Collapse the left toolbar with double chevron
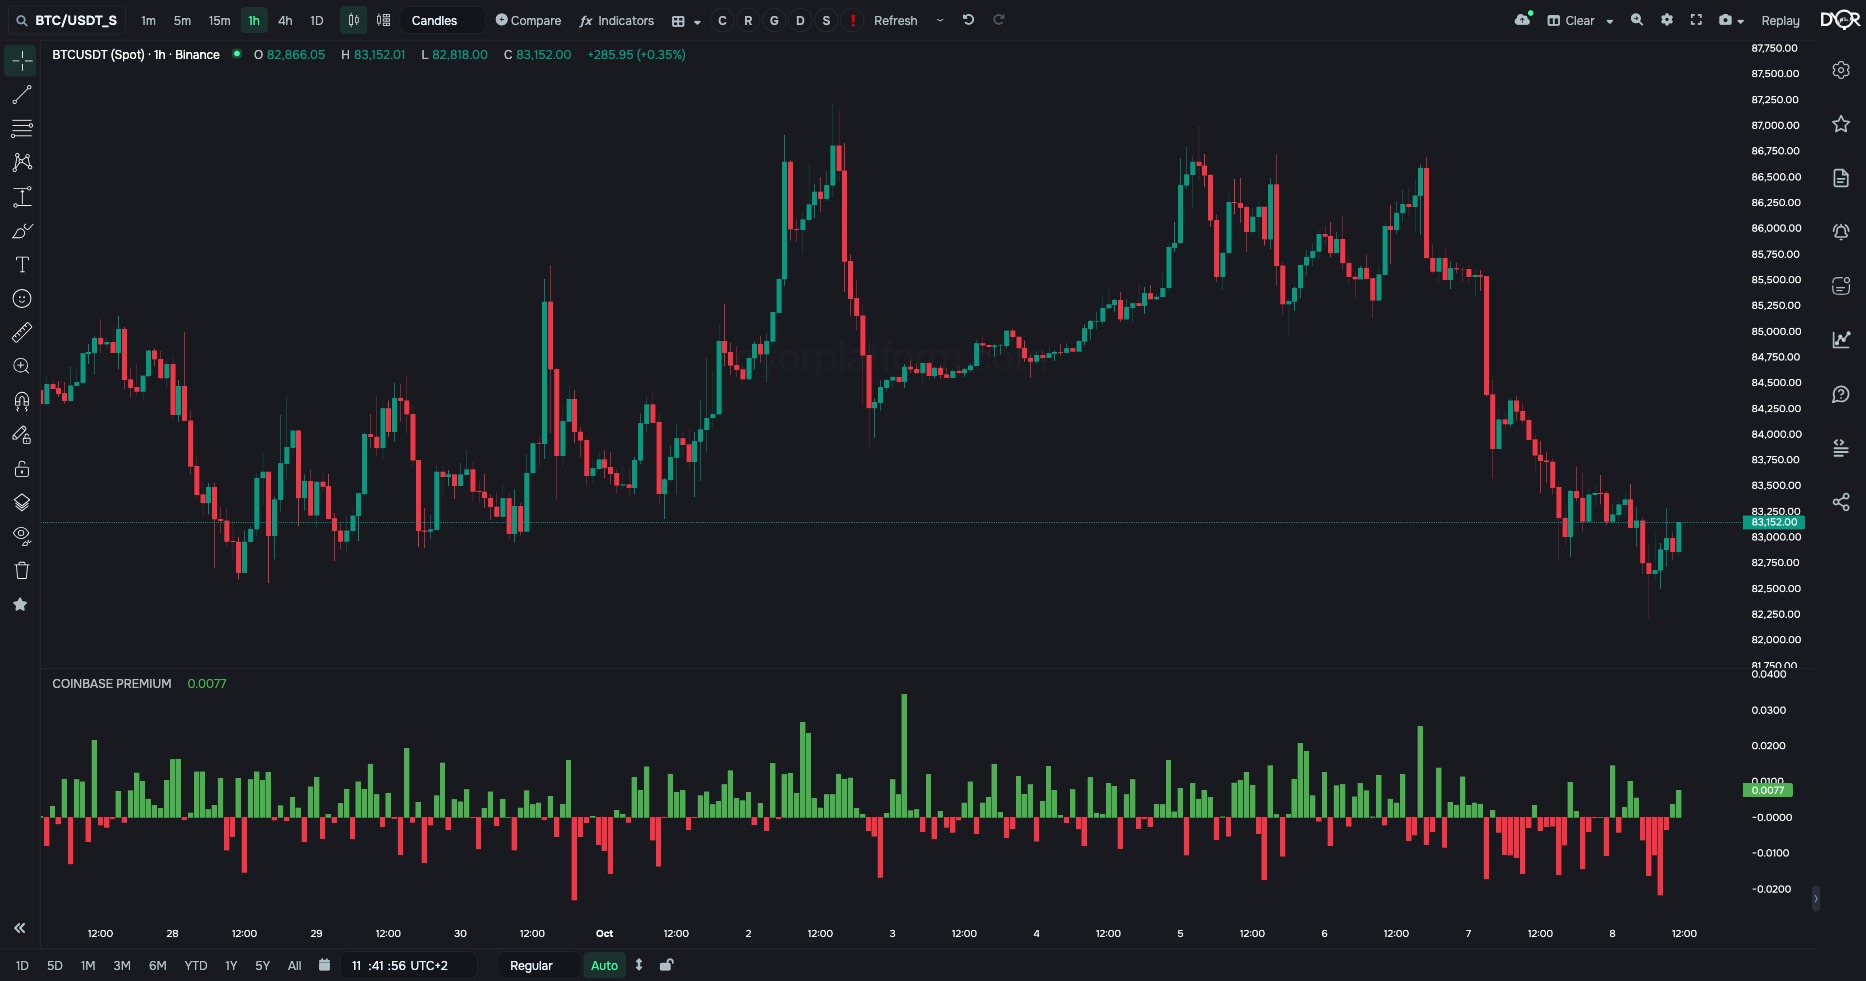This screenshot has height=981, width=1866. 19,928
